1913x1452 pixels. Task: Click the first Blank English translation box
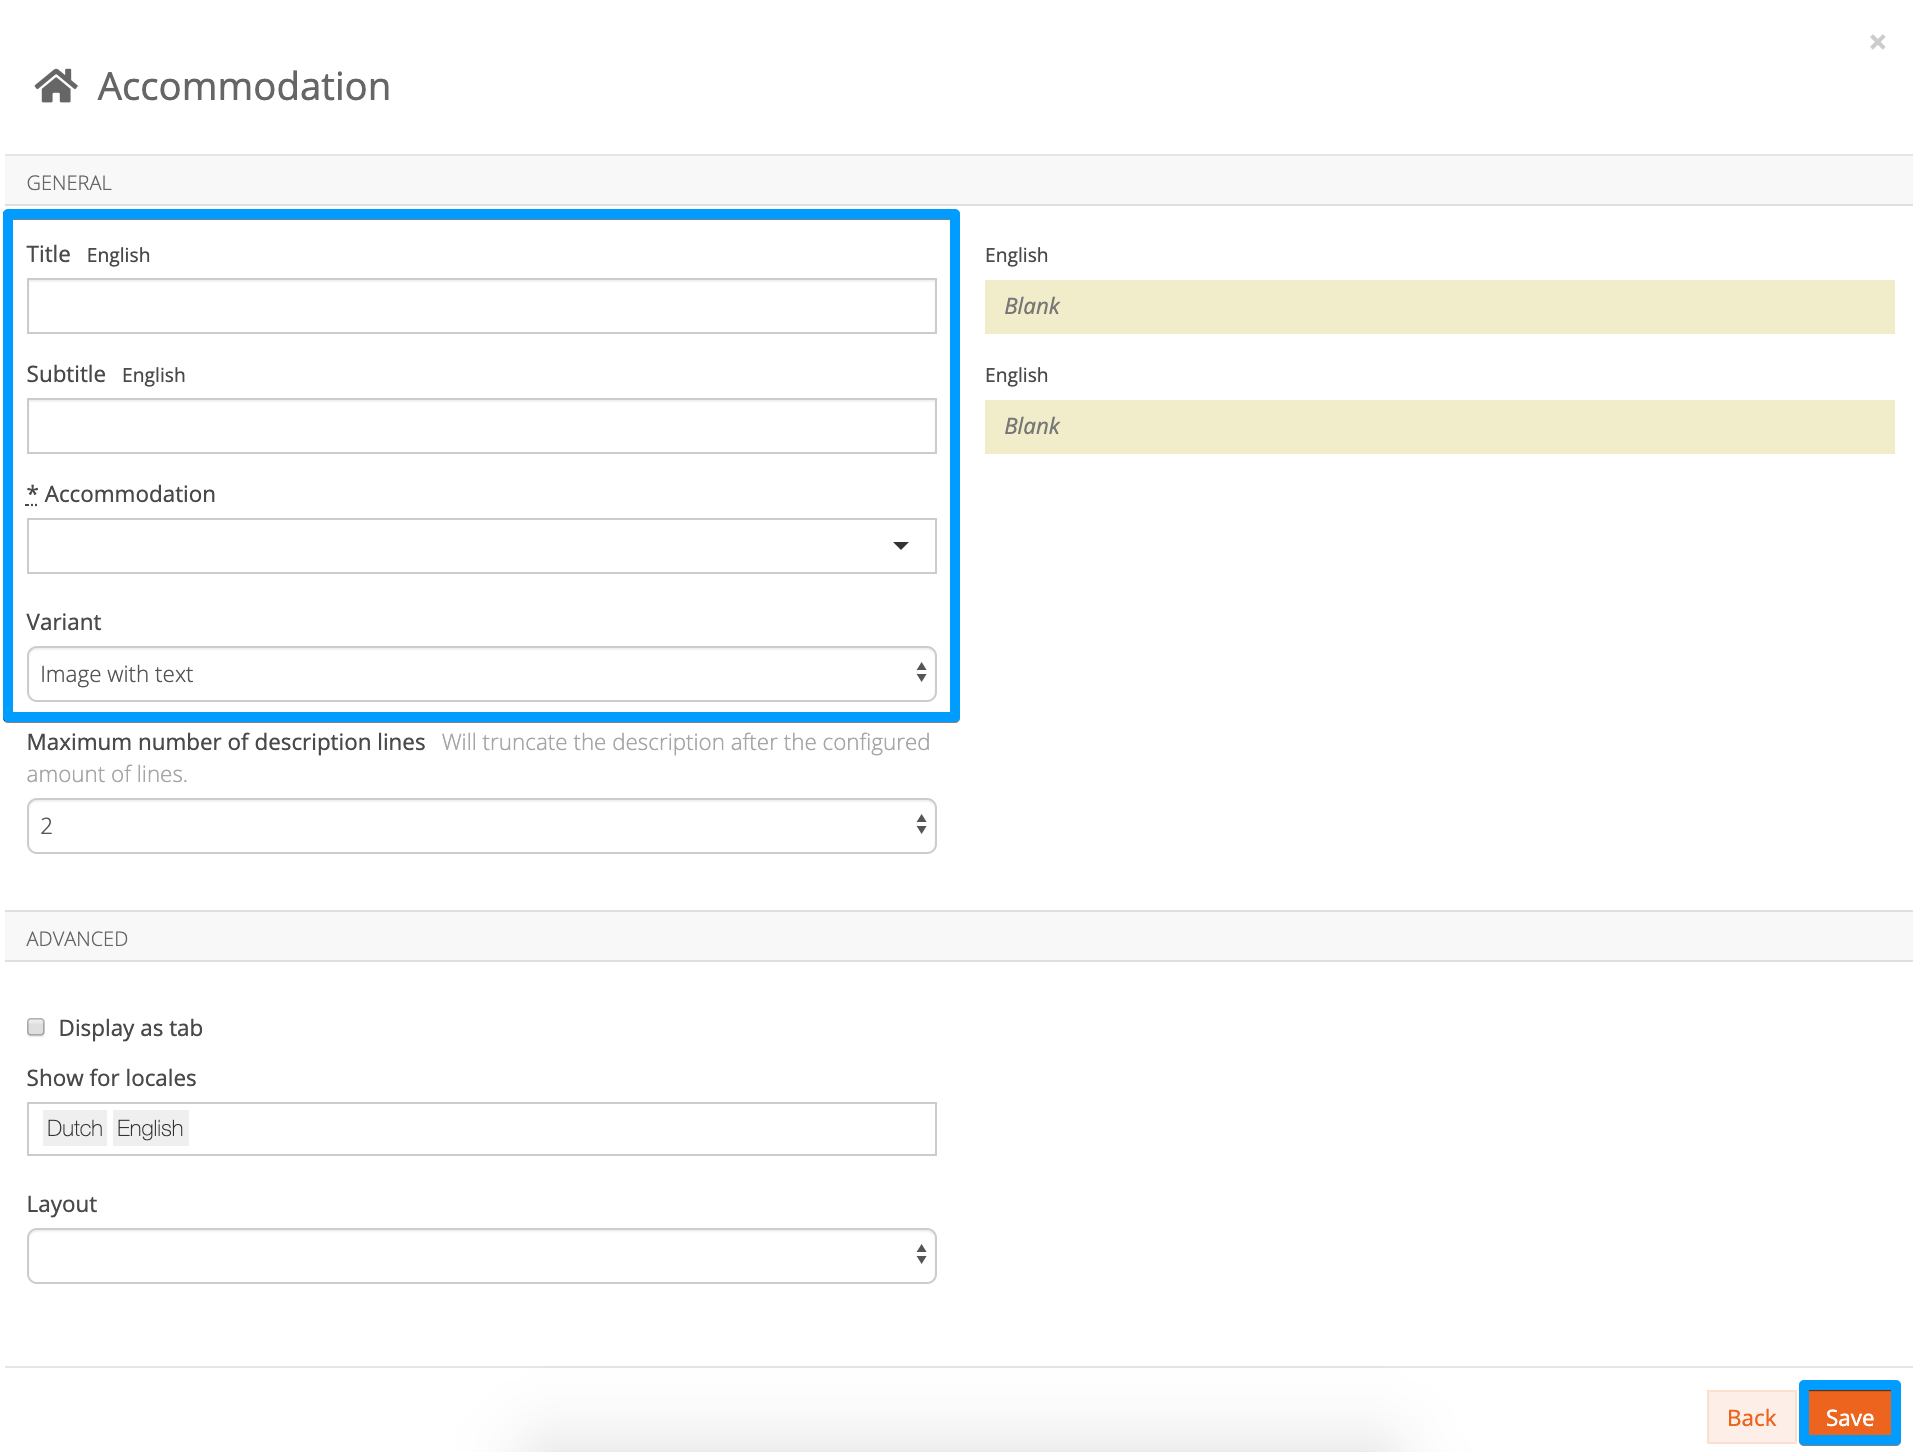point(1439,306)
